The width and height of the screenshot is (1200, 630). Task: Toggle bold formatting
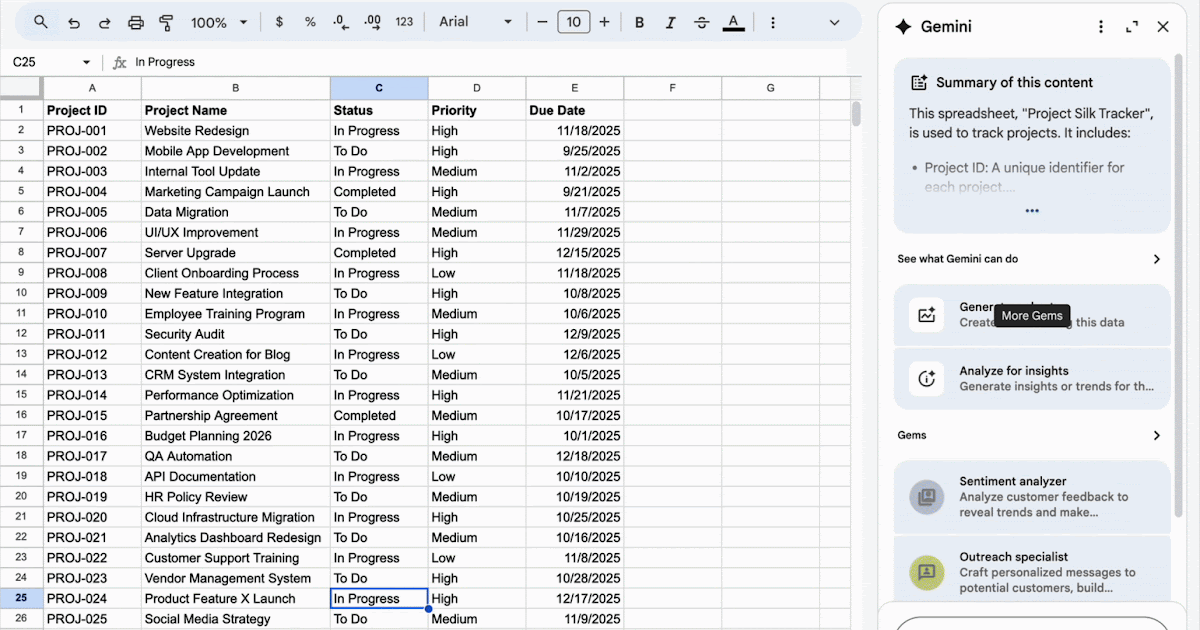[639, 20]
